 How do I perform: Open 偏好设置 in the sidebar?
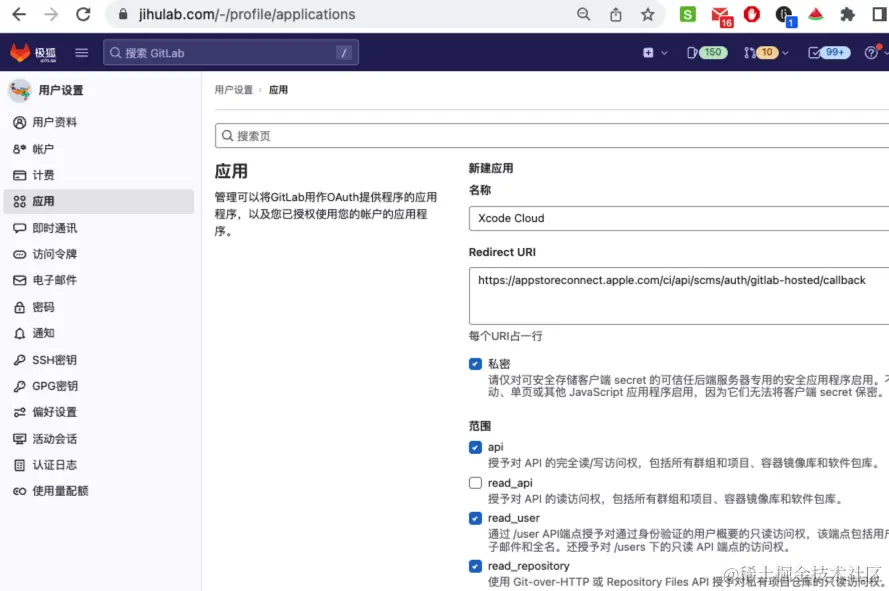pos(99,412)
